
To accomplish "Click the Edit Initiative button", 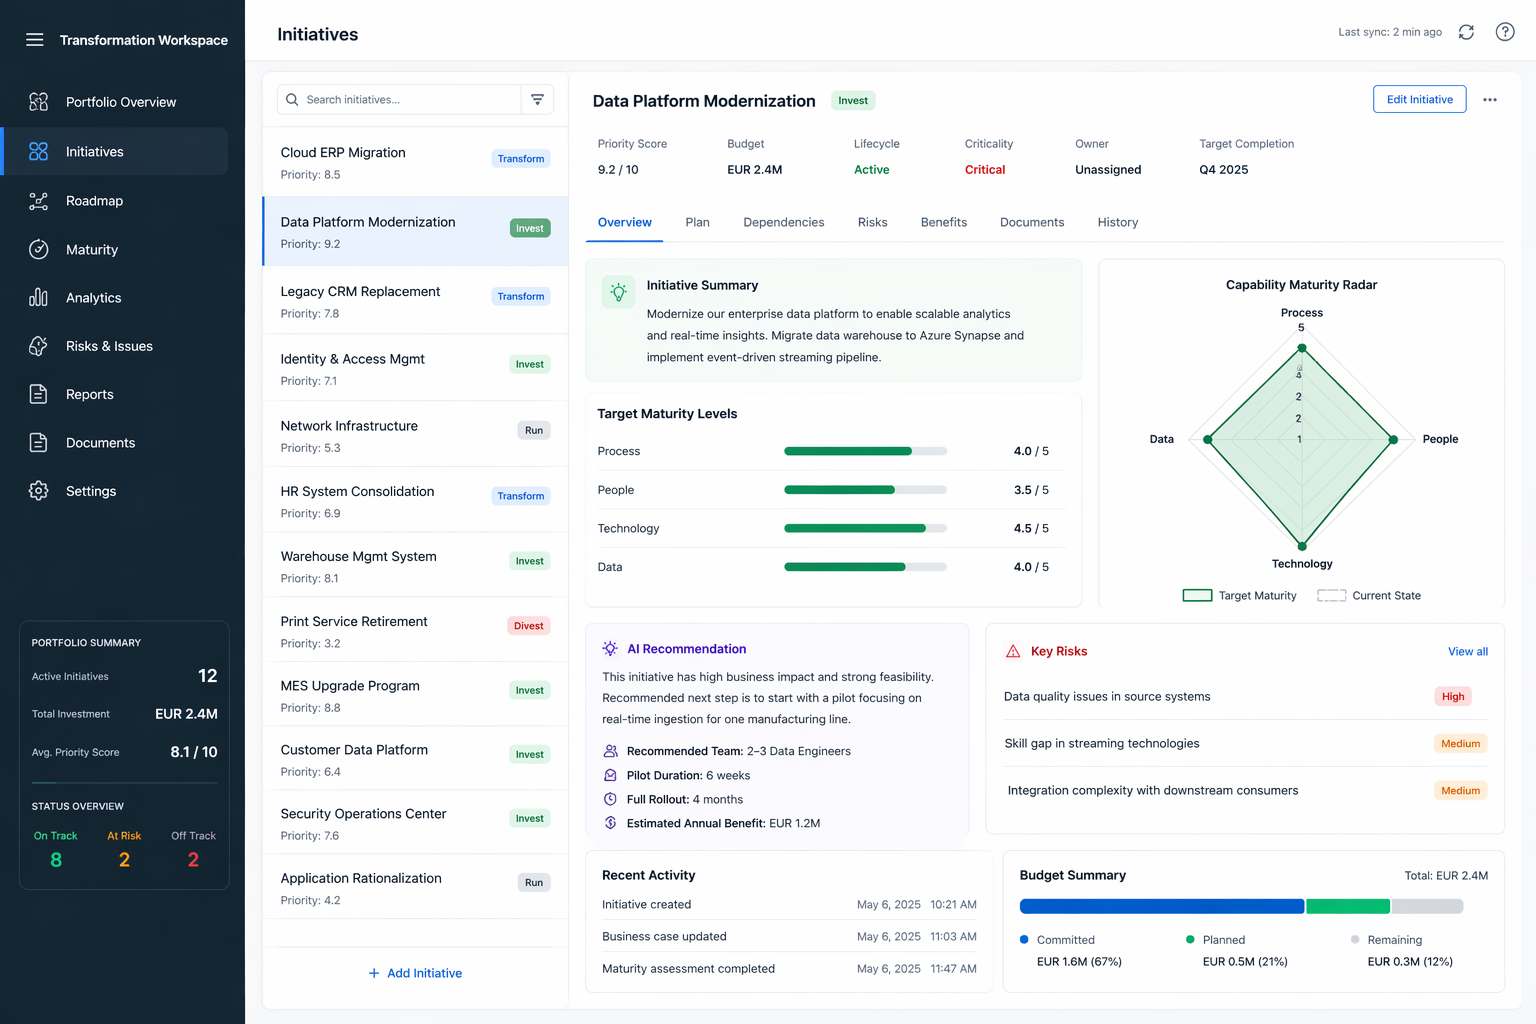I will click(x=1419, y=99).
